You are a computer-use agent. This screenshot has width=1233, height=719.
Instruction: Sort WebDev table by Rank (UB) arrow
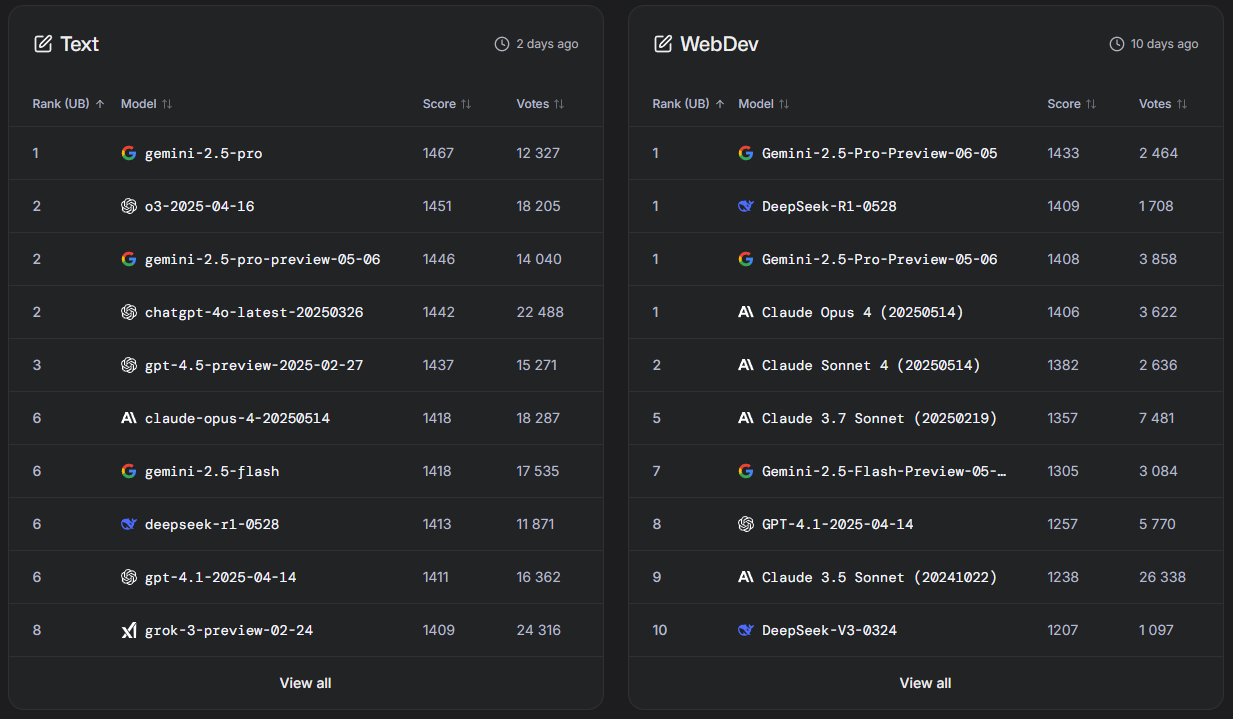coord(720,104)
